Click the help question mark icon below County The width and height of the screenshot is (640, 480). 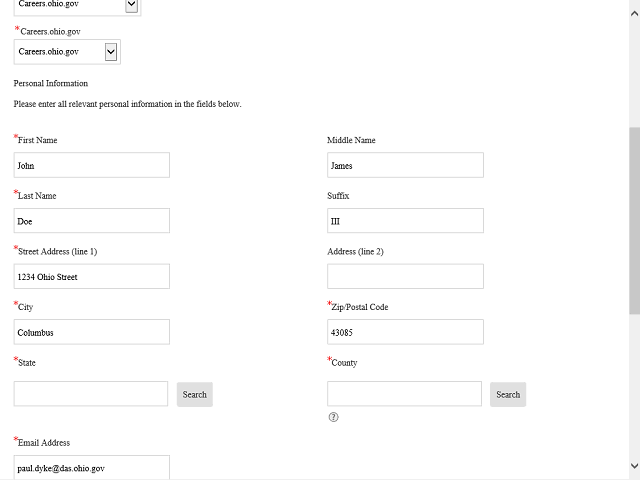click(x=333, y=417)
